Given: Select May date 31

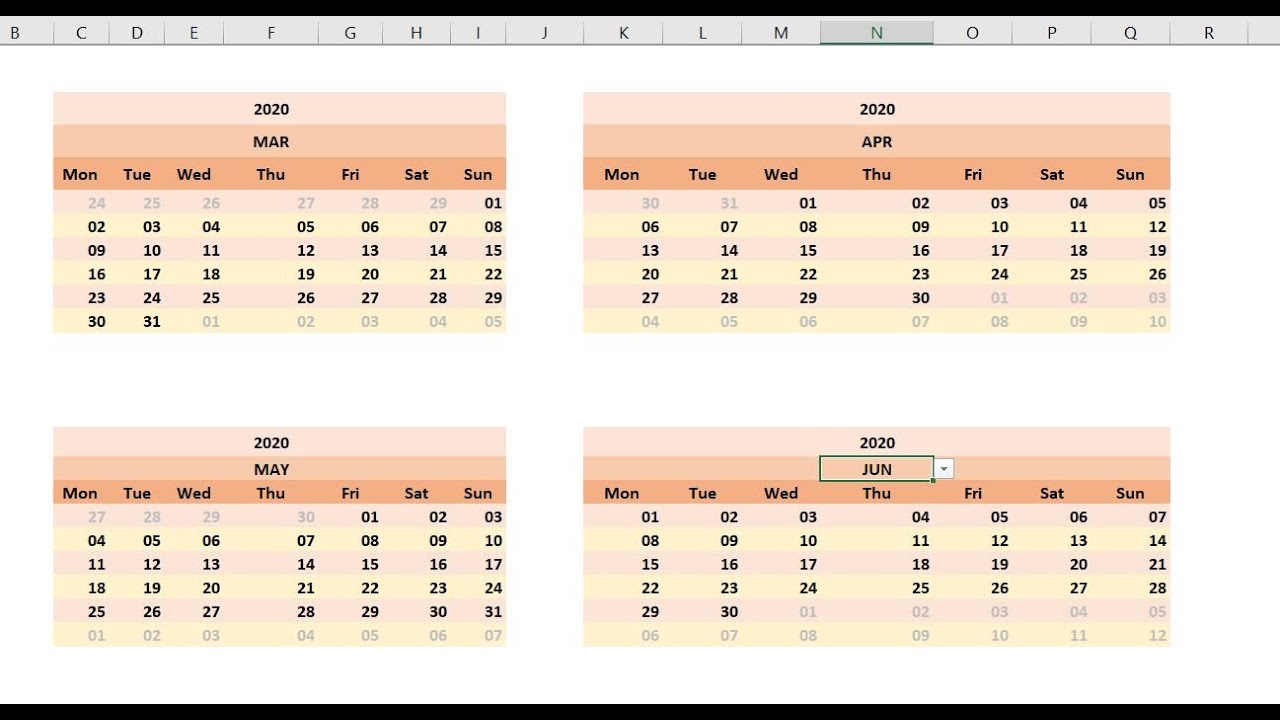Looking at the screenshot, I should pos(493,612).
